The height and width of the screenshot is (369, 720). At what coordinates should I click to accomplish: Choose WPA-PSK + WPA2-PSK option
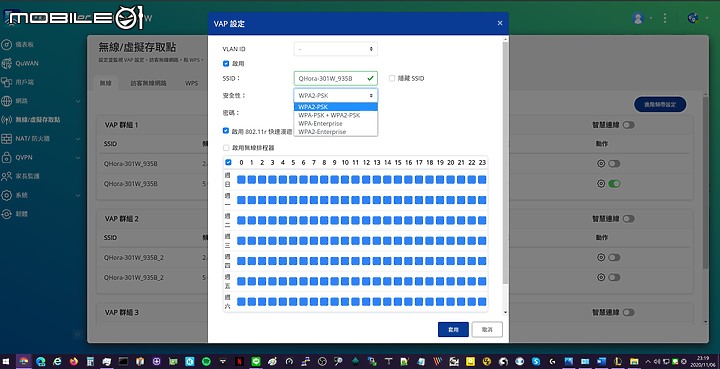[336, 115]
